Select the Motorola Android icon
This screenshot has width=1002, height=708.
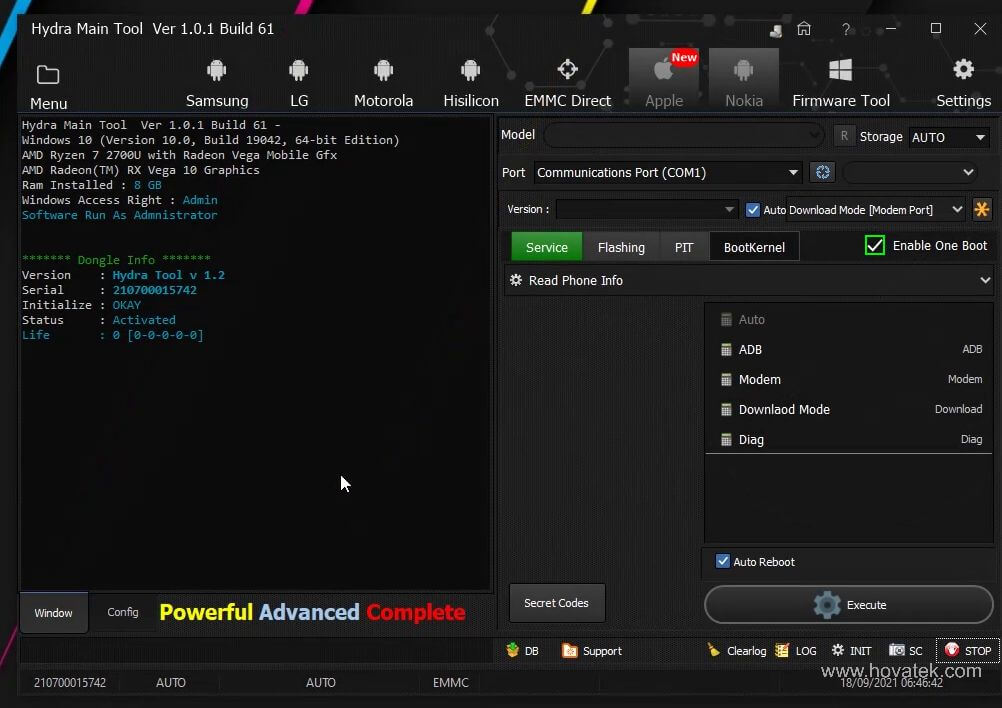[x=383, y=70]
